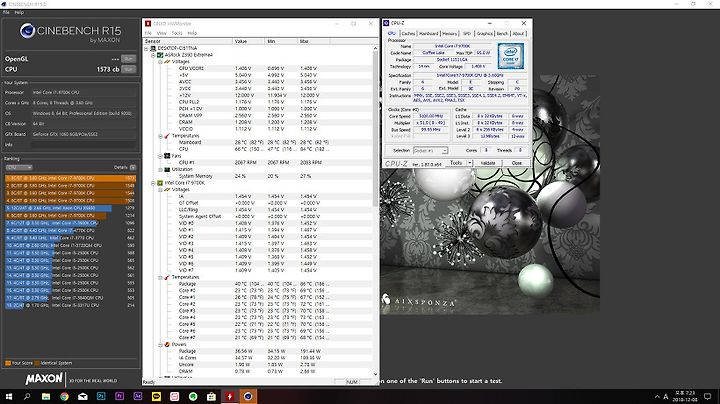Collapse the DESKTOP computer tree node

pyautogui.click(x=146, y=48)
